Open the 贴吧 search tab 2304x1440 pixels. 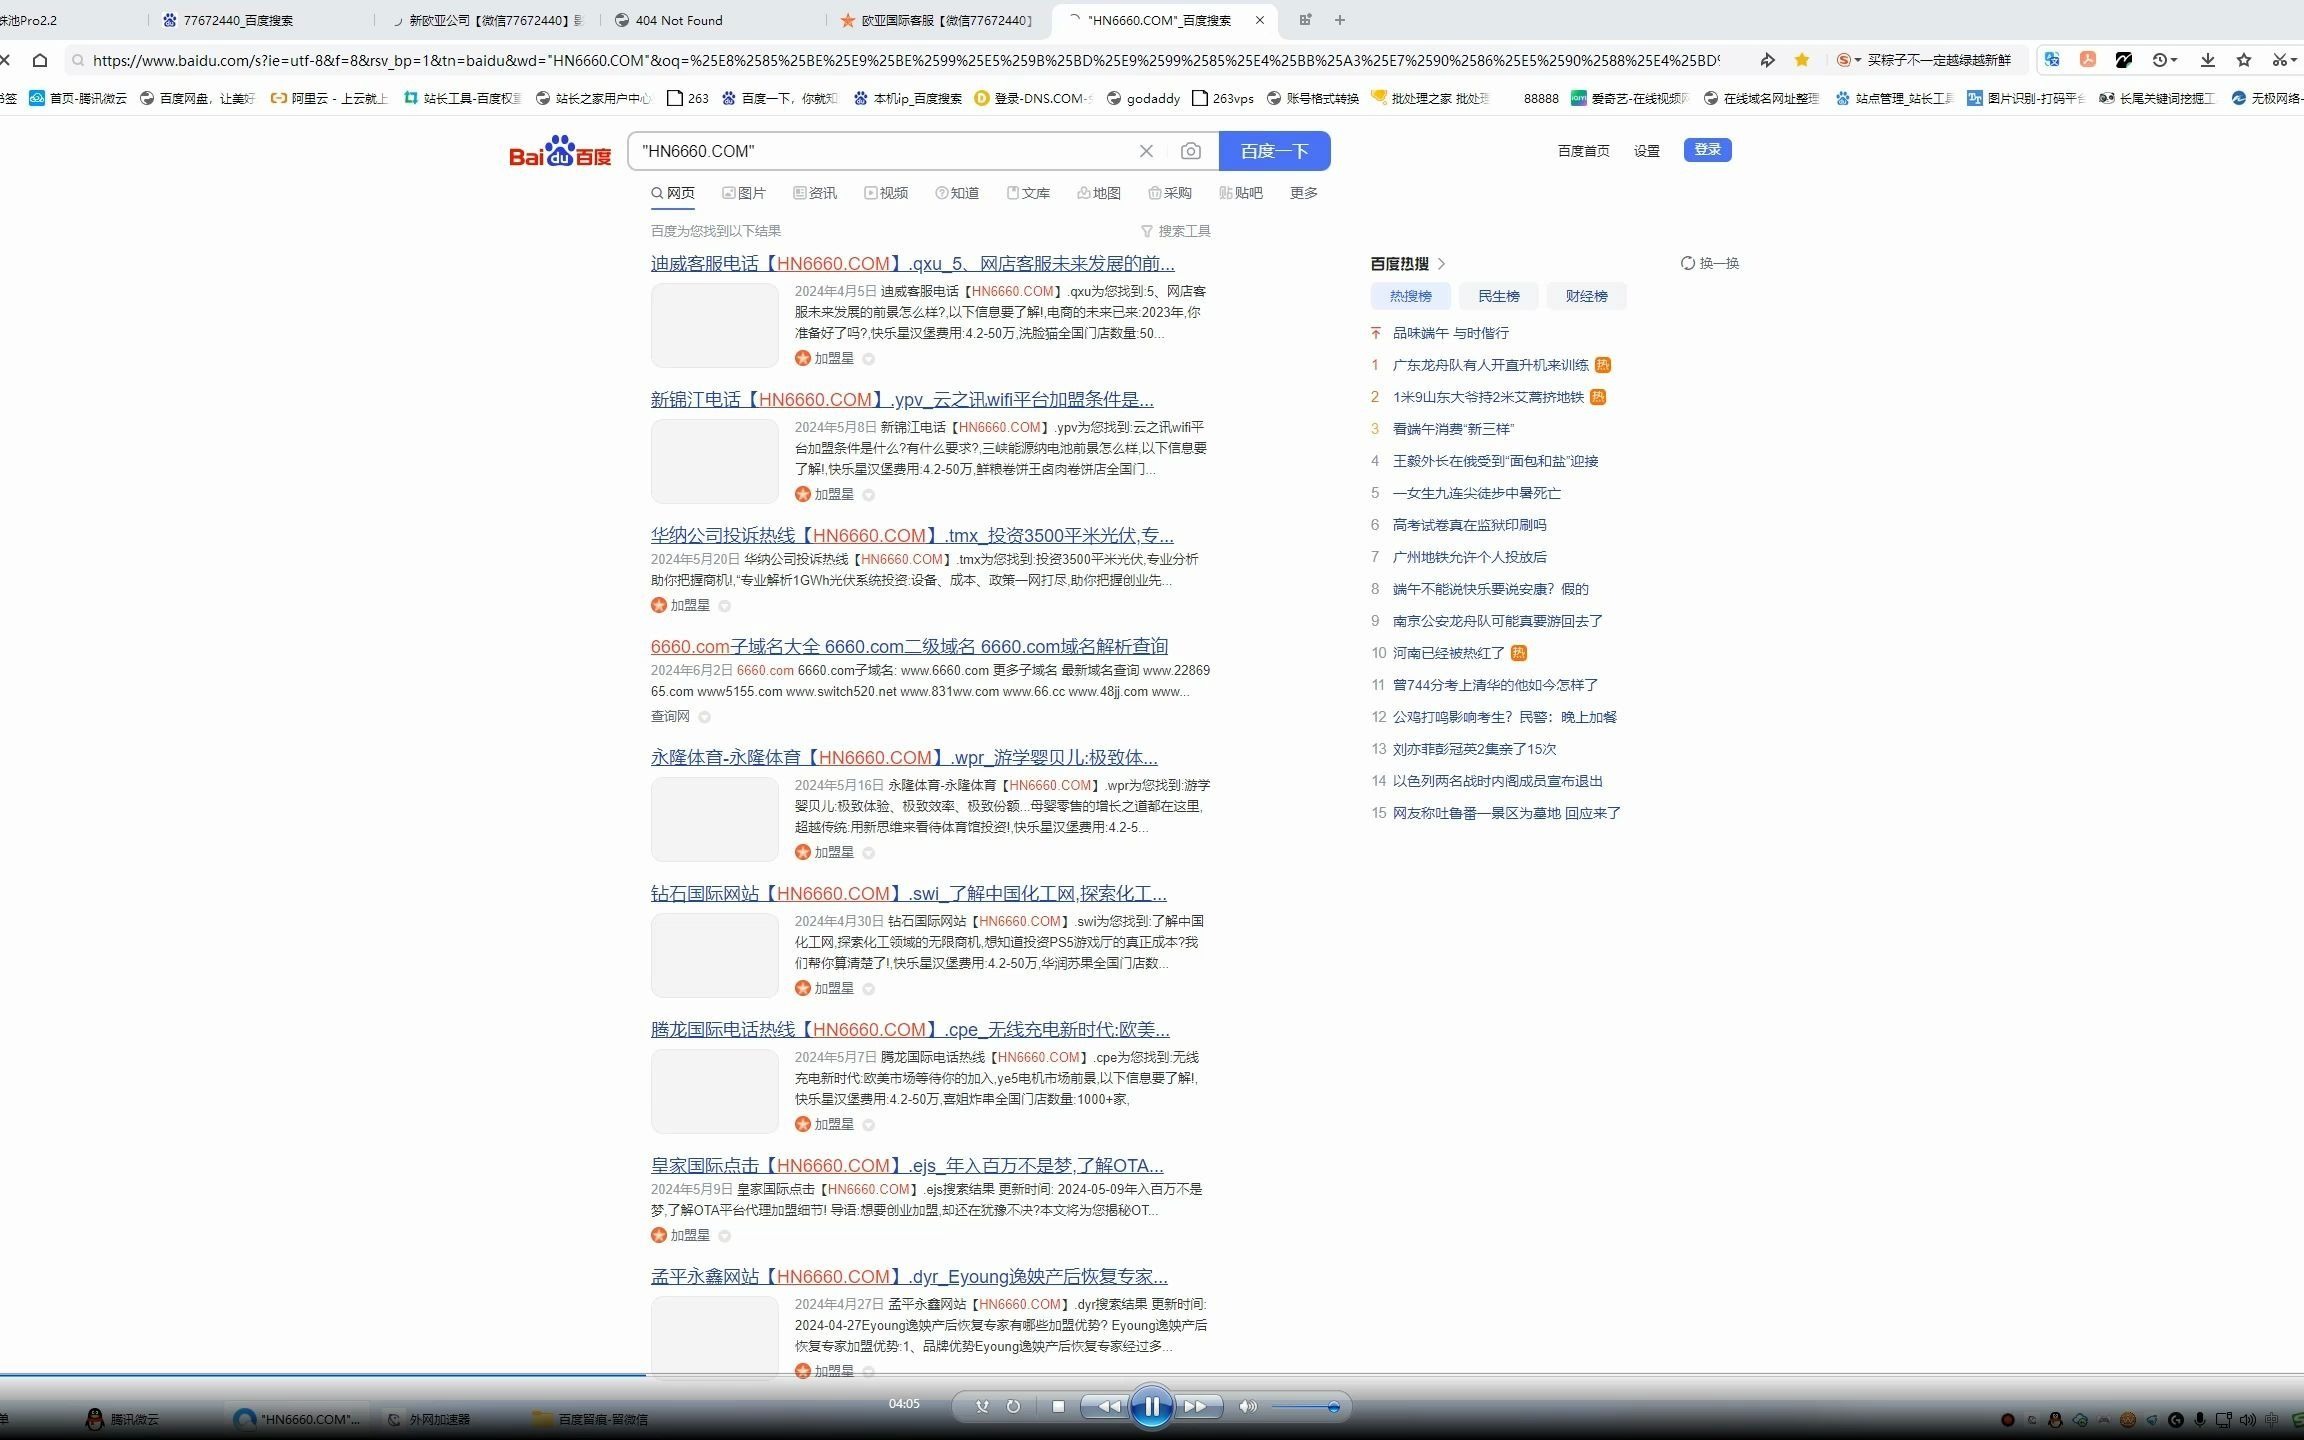tap(1241, 193)
